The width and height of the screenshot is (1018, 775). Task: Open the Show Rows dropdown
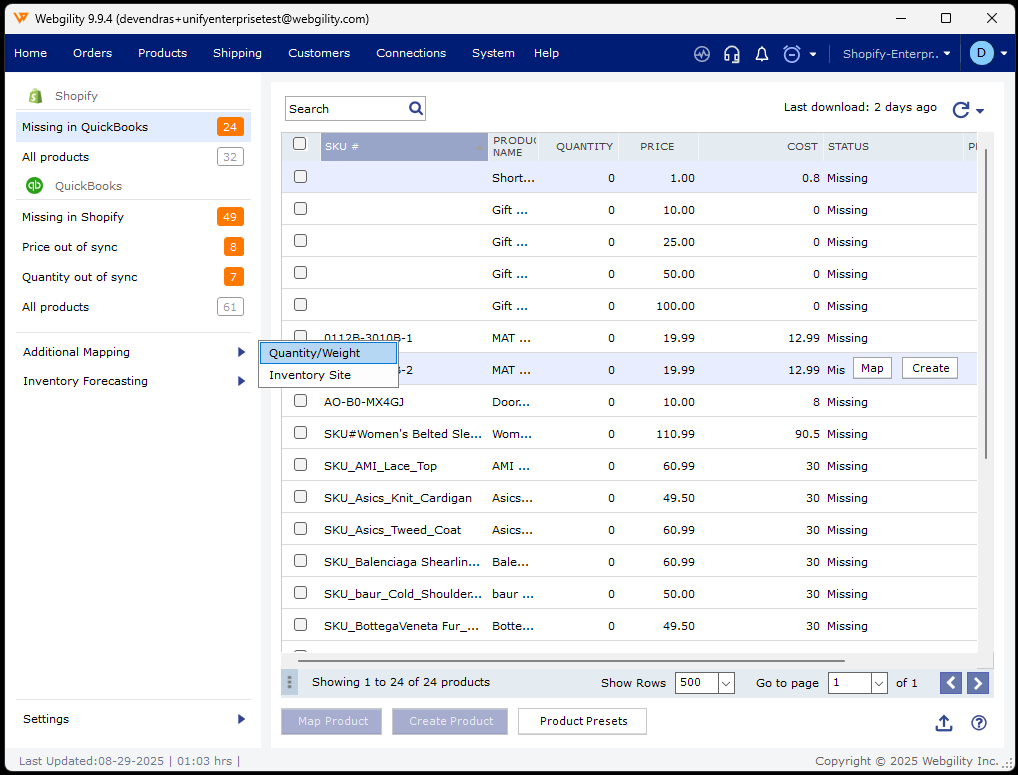click(726, 683)
